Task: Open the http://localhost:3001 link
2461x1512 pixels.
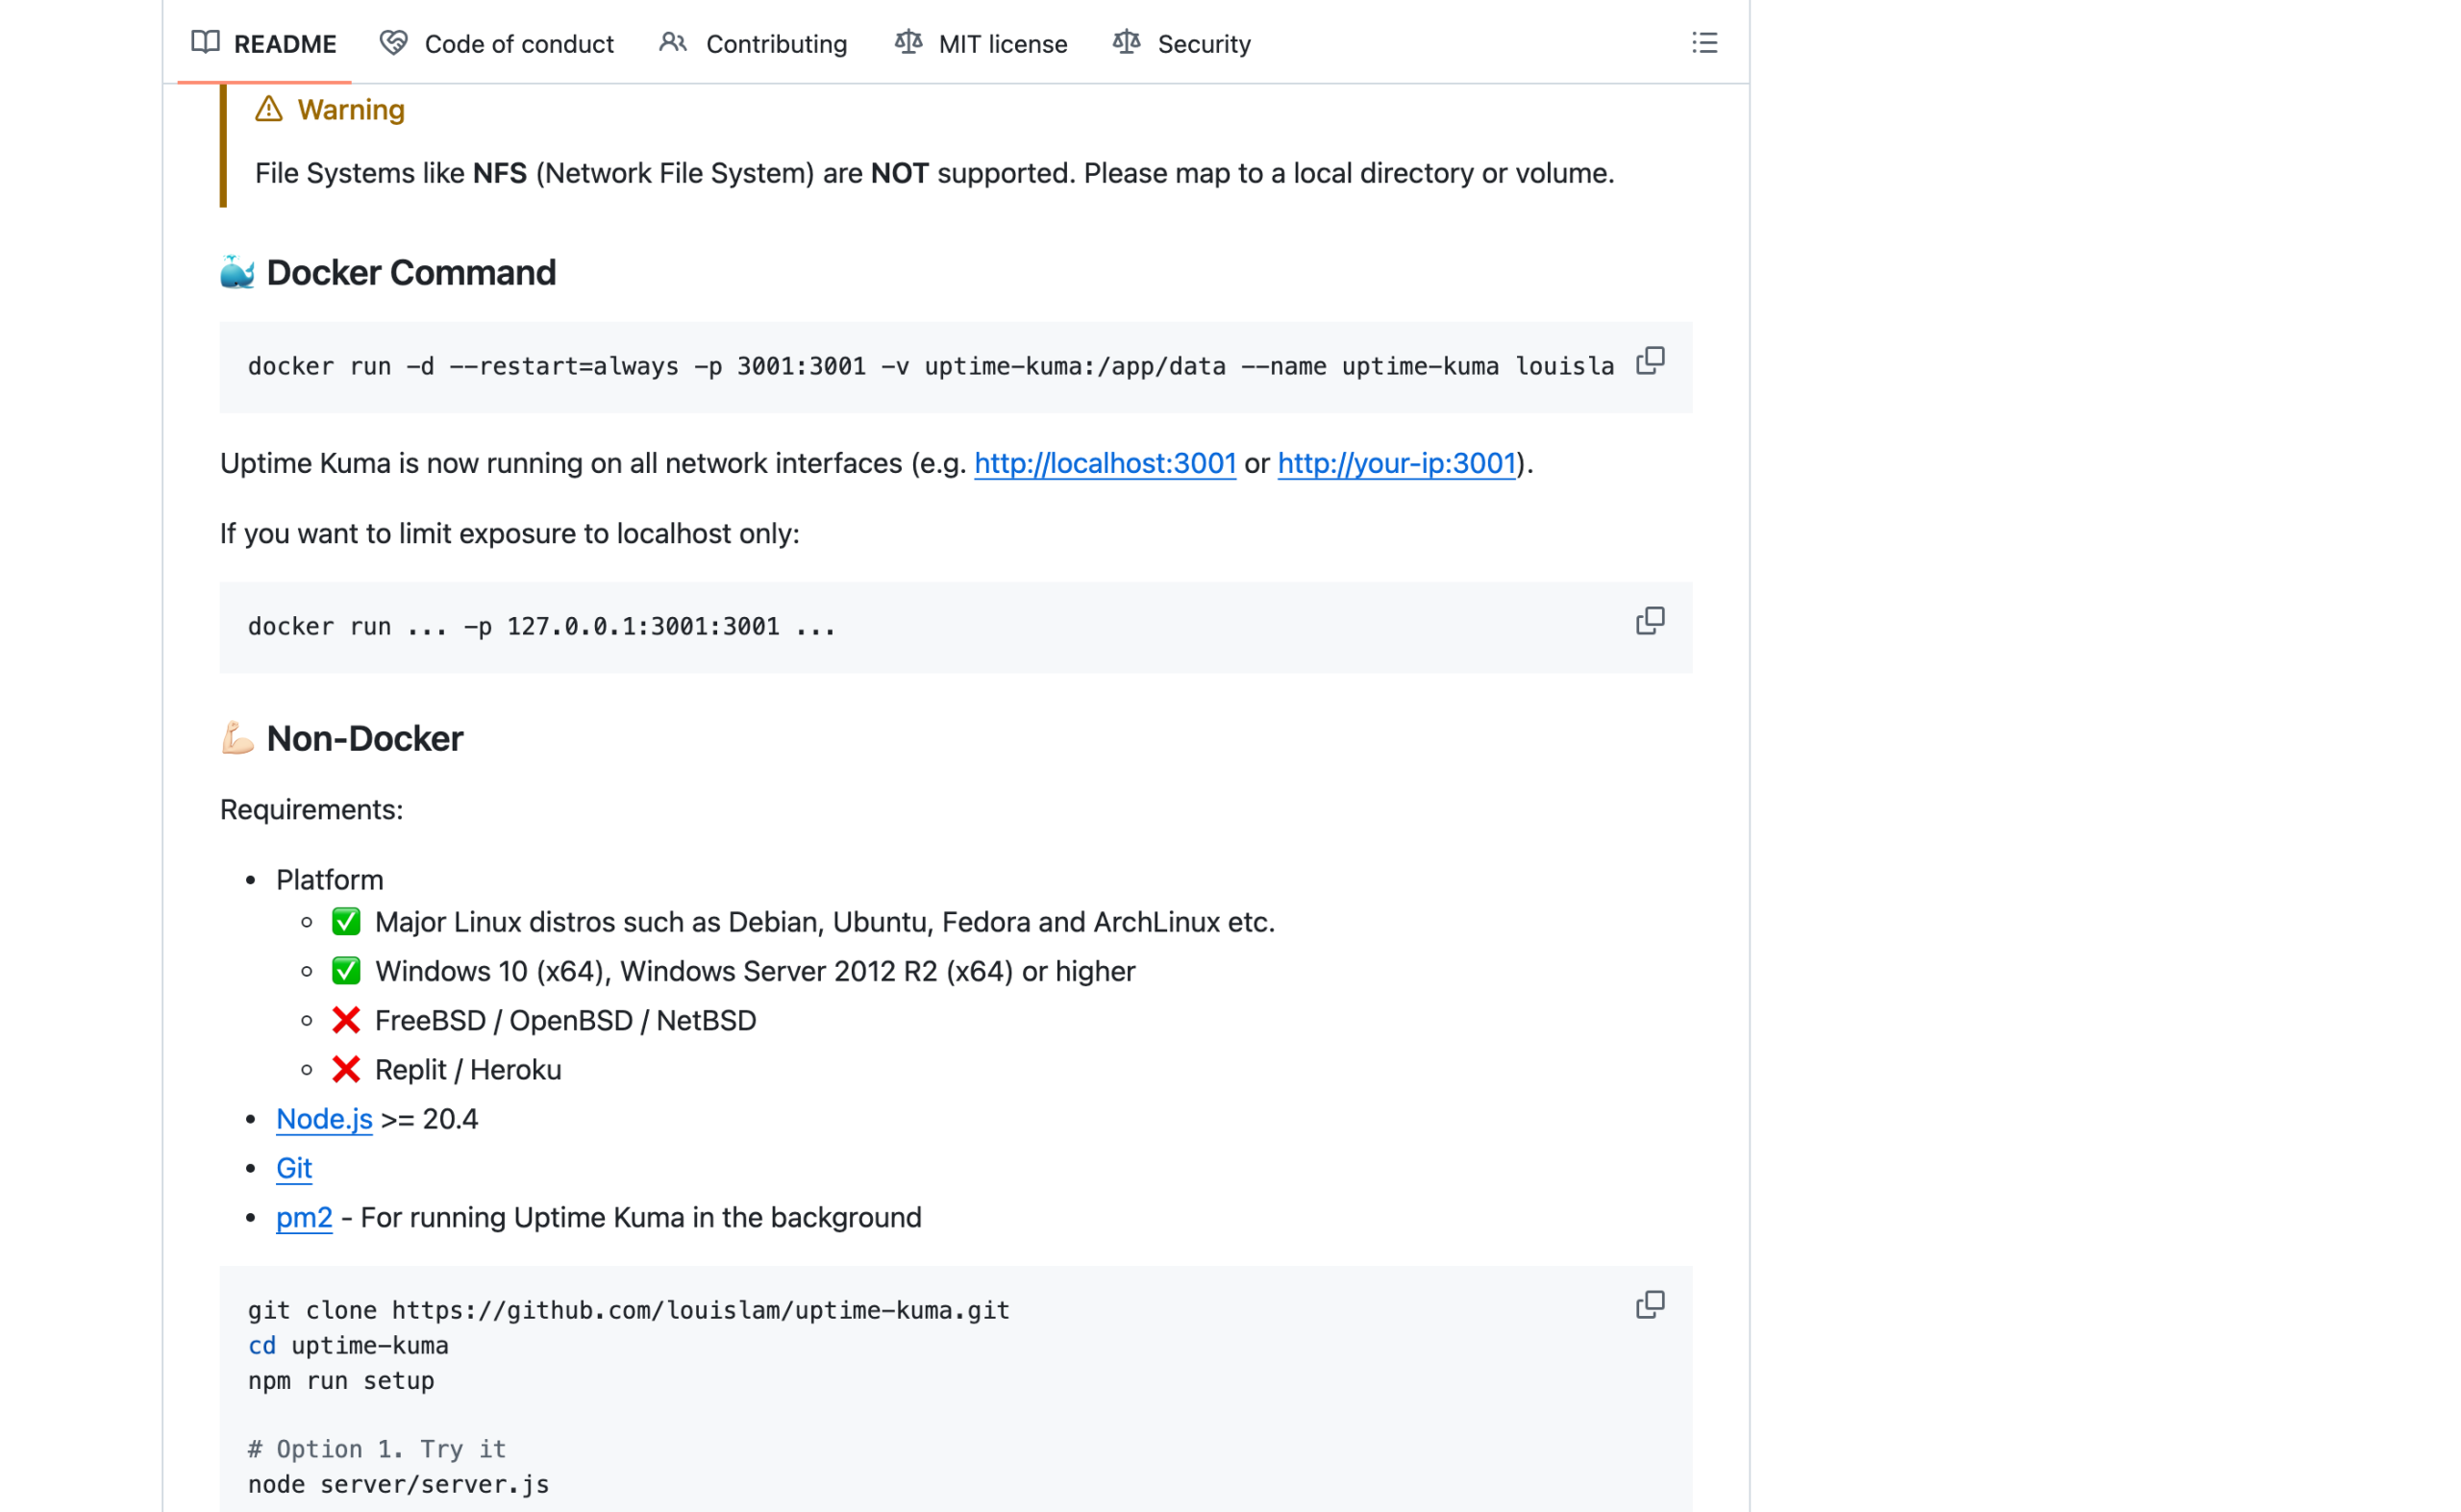Action: click(x=1105, y=463)
